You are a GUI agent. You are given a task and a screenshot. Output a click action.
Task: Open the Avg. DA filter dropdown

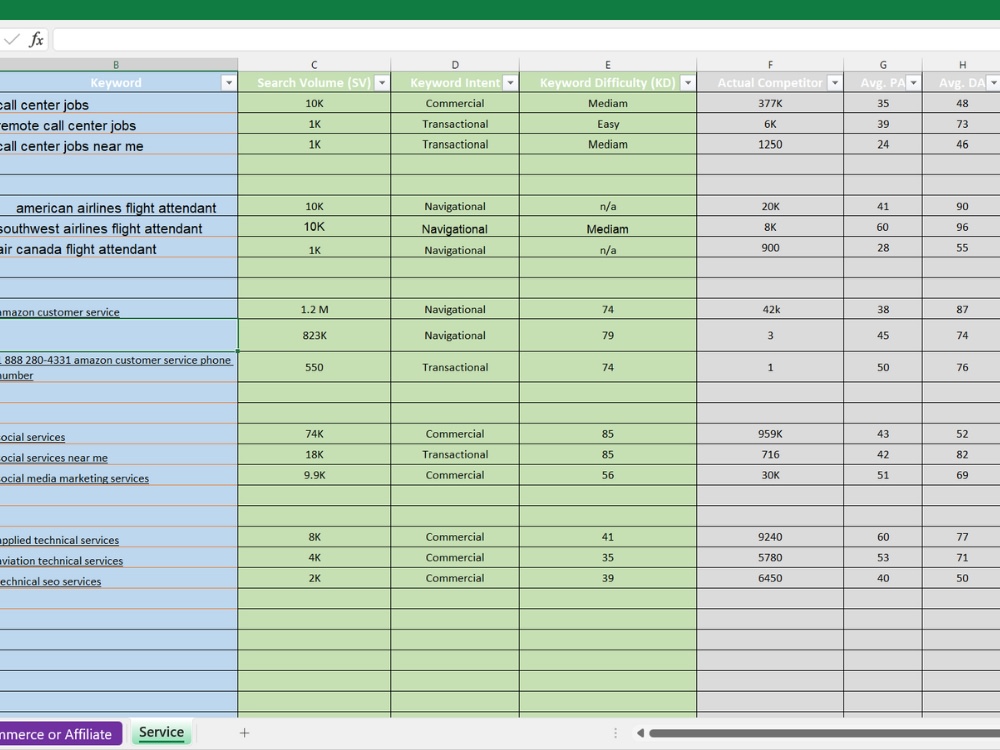pos(993,83)
